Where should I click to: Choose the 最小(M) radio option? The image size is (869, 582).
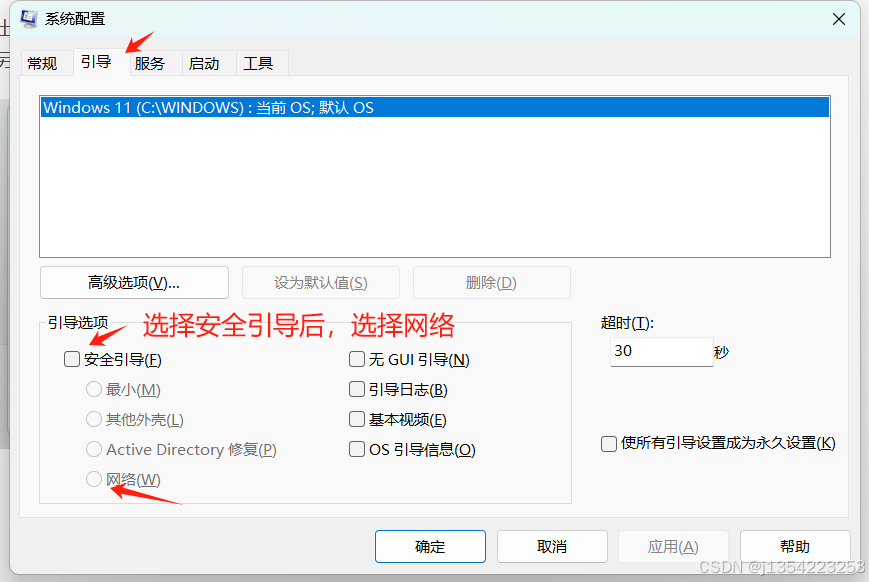click(x=94, y=389)
